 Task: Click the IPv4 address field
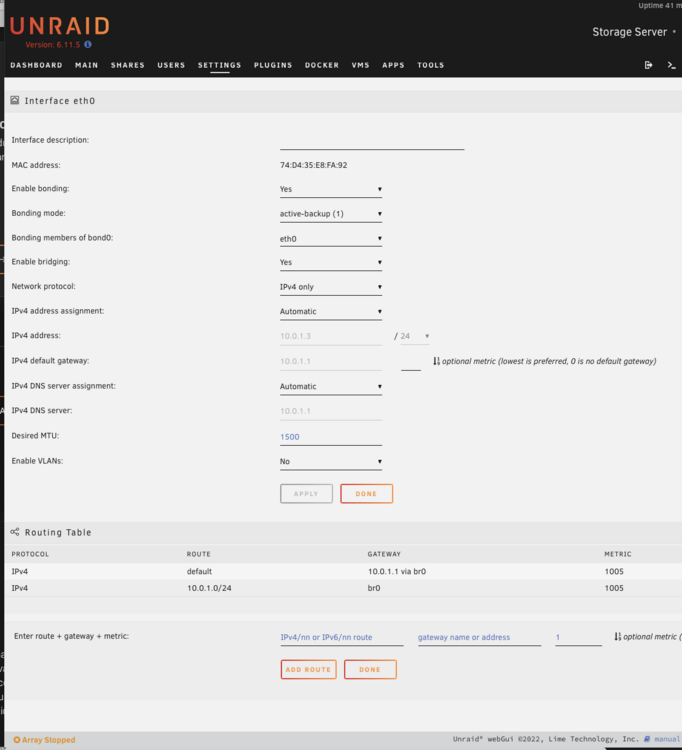pyautogui.click(x=330, y=336)
